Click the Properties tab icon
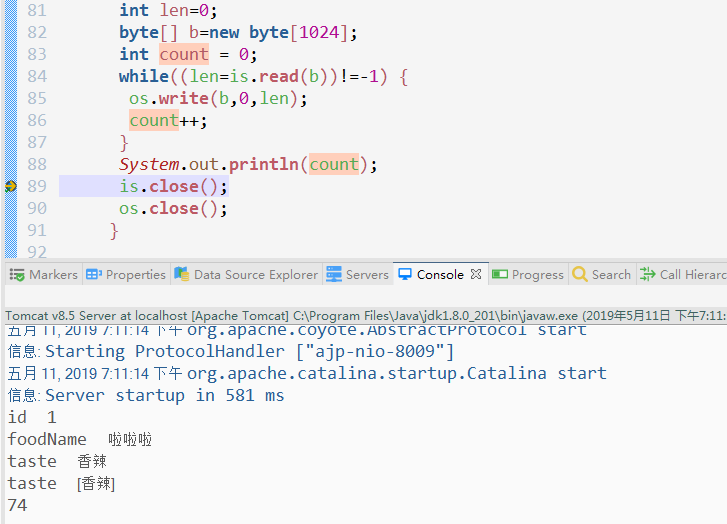The height and width of the screenshot is (524, 727). click(94, 275)
